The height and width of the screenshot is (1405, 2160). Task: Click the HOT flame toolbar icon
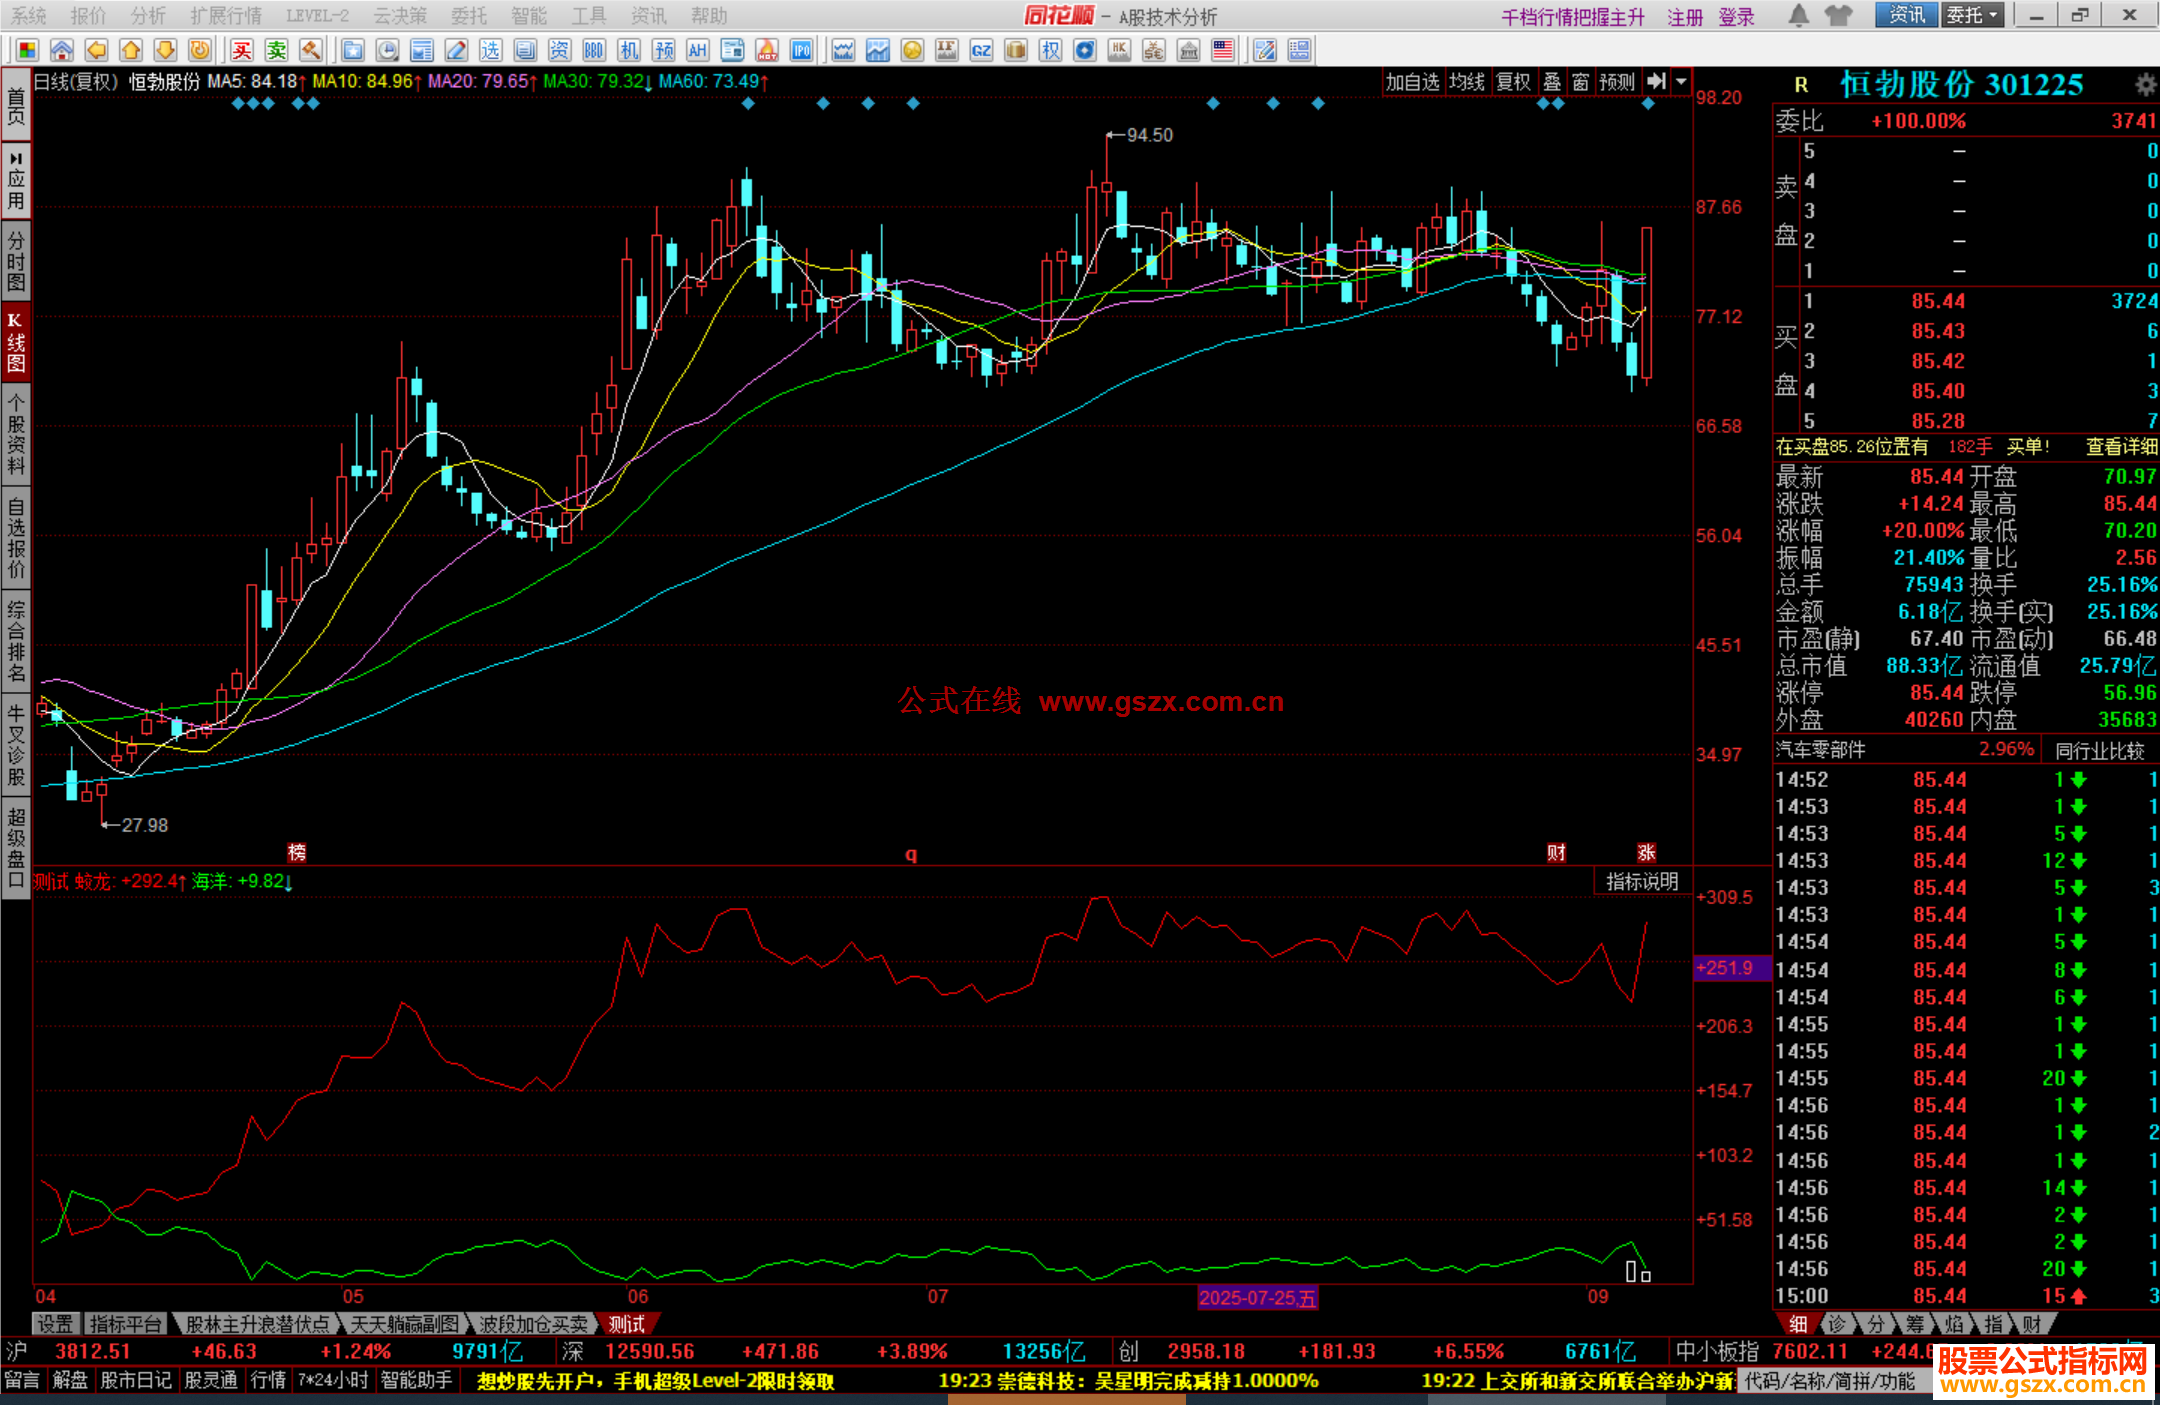(767, 50)
